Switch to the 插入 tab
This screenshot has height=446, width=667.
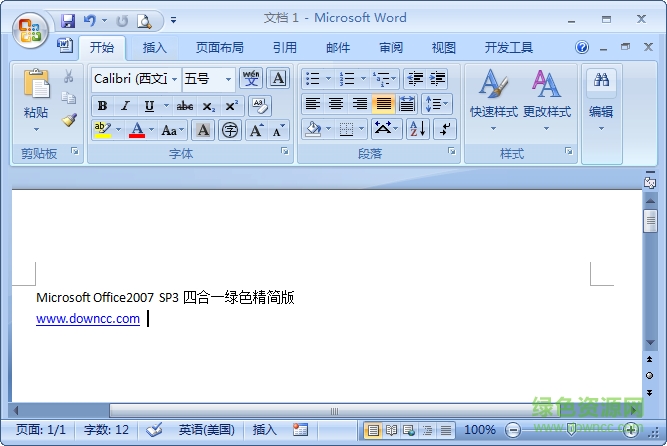(154, 48)
